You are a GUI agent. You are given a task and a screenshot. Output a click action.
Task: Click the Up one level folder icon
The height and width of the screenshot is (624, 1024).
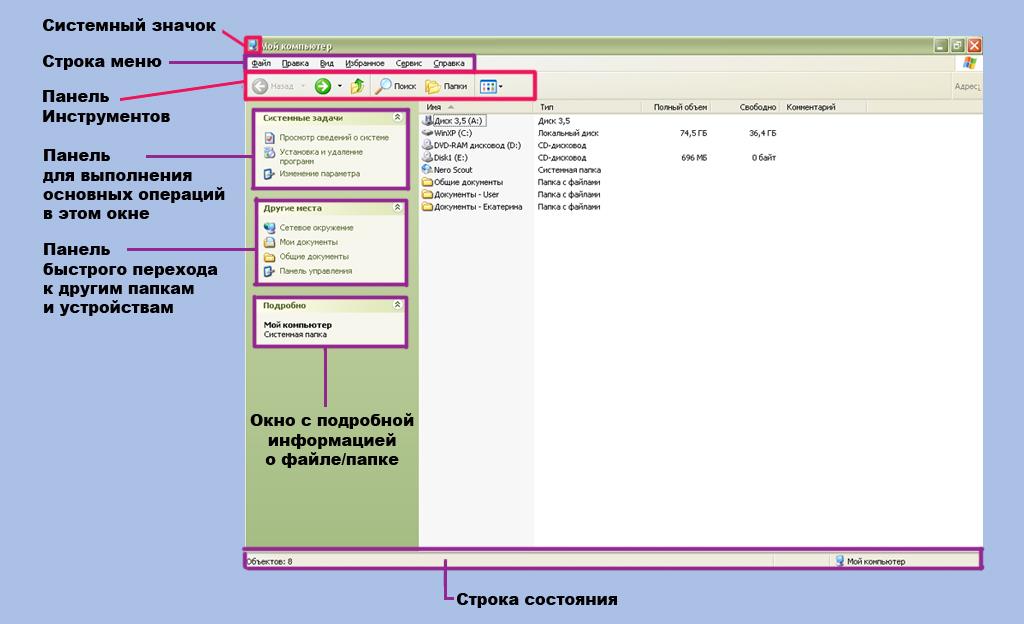coord(357,87)
